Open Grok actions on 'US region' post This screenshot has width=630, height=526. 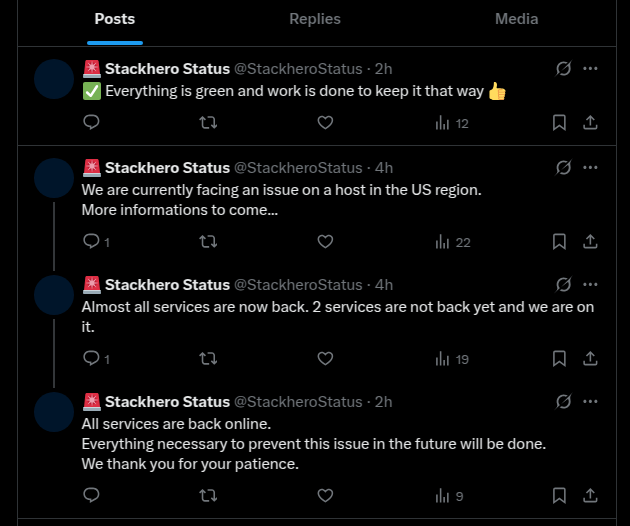[563, 168]
